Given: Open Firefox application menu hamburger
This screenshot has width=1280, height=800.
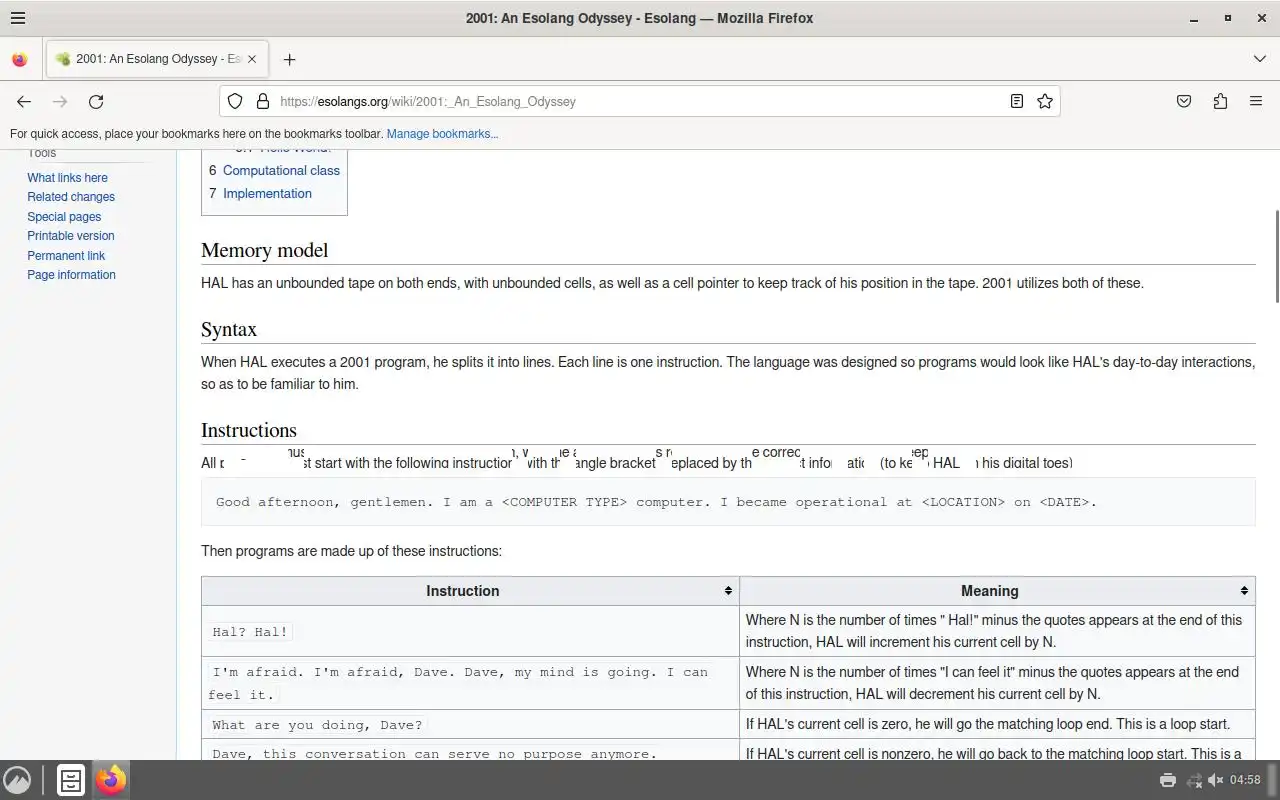Looking at the screenshot, I should [x=1256, y=101].
